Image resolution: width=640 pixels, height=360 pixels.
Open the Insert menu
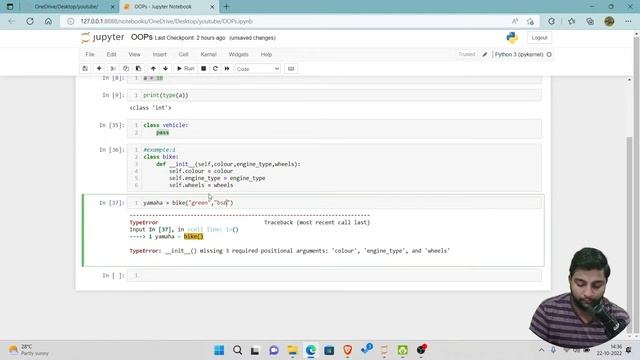click(160, 54)
